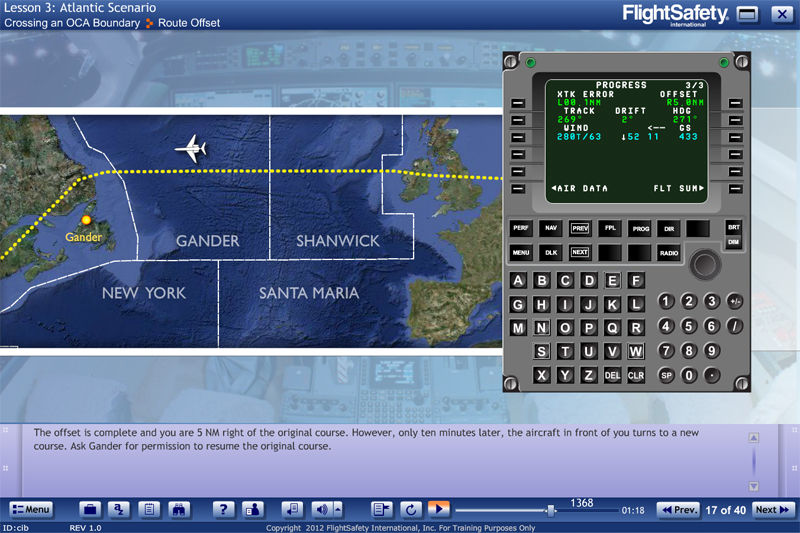Click the left line select key beside TRACK
800x533 pixels.
pyautogui.click(x=518, y=120)
